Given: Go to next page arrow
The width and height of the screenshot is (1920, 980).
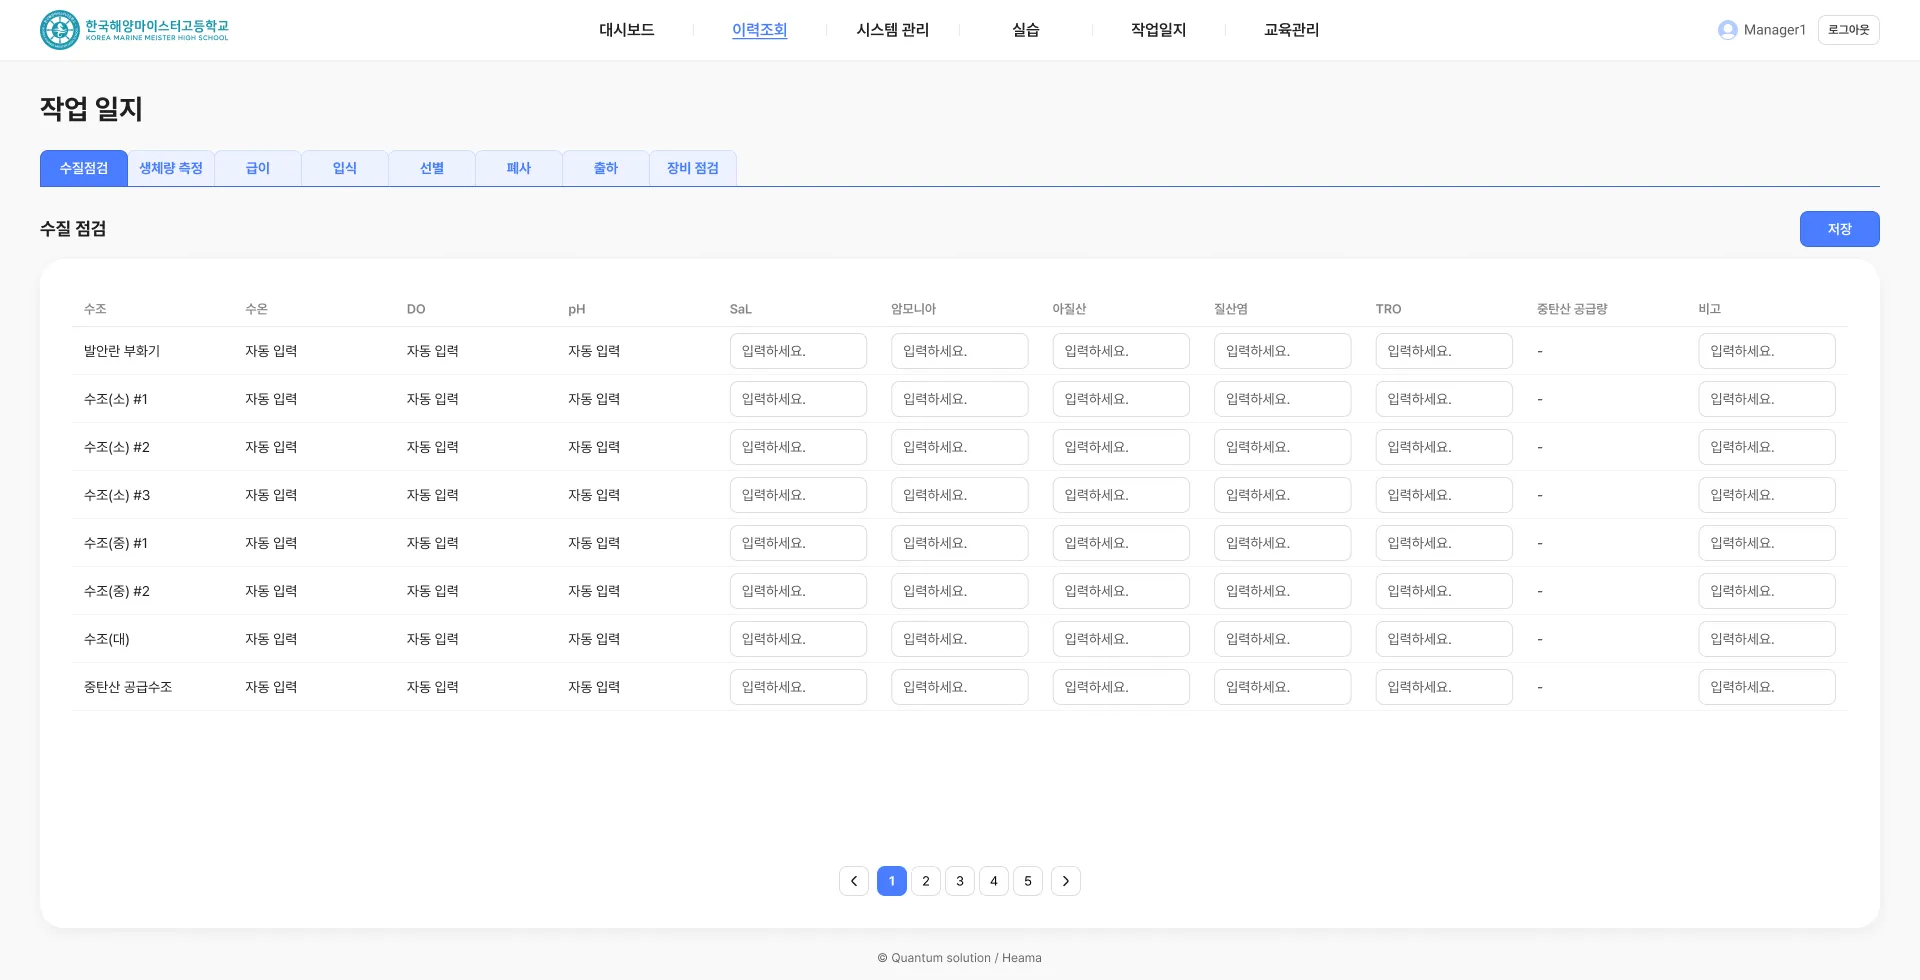Looking at the screenshot, I should point(1066,881).
